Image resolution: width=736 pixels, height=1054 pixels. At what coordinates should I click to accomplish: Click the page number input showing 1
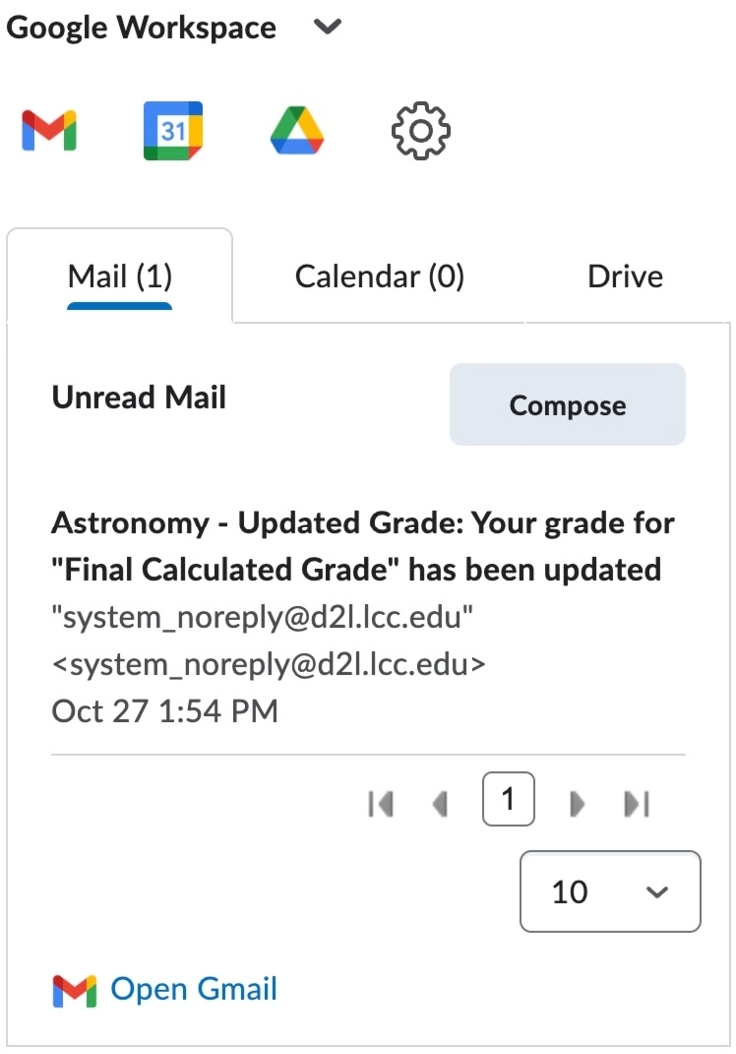tap(508, 799)
